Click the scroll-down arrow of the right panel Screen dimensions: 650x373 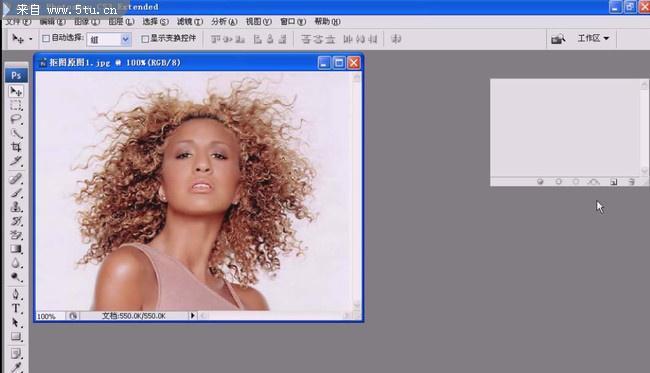644,170
